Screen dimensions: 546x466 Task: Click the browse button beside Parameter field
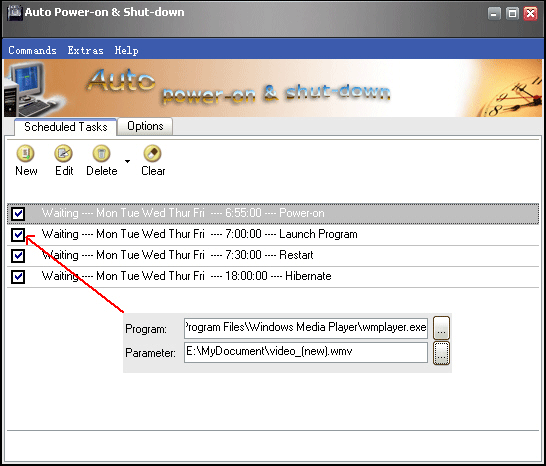tap(441, 353)
